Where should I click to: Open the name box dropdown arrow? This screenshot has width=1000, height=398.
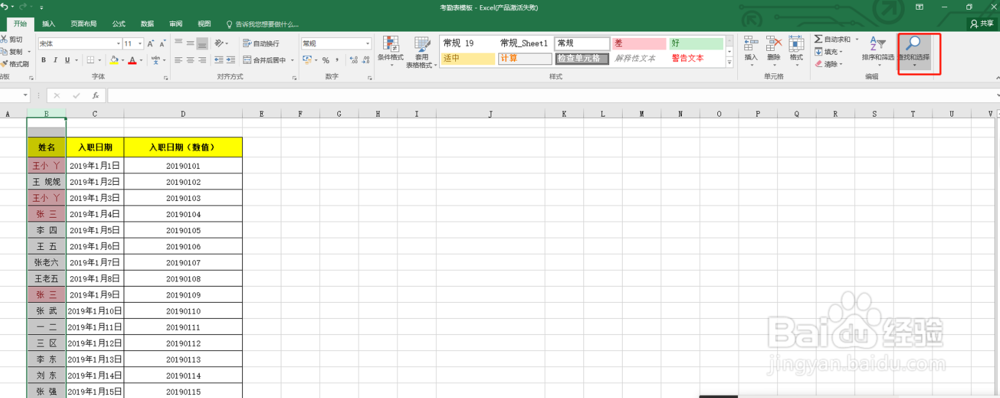tap(26, 95)
